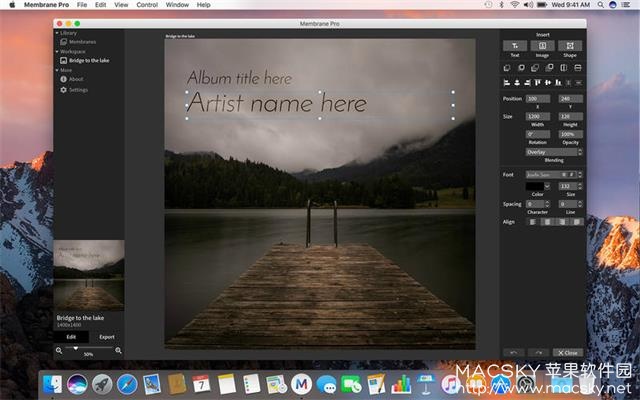The image size is (640, 400).
Task: Click the Rotation input field
Action: (x=538, y=134)
